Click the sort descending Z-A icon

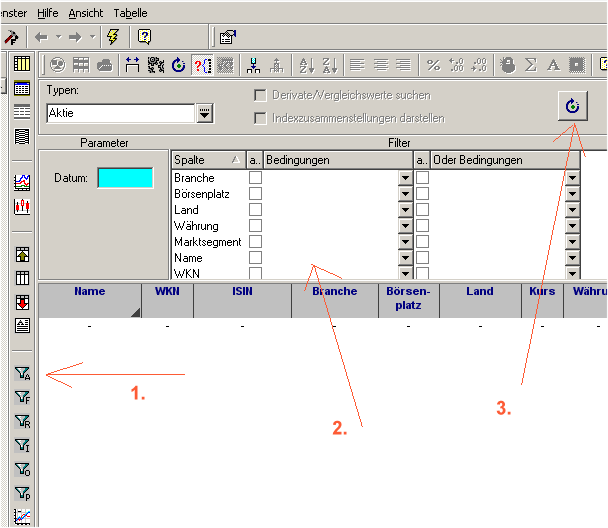tap(330, 65)
